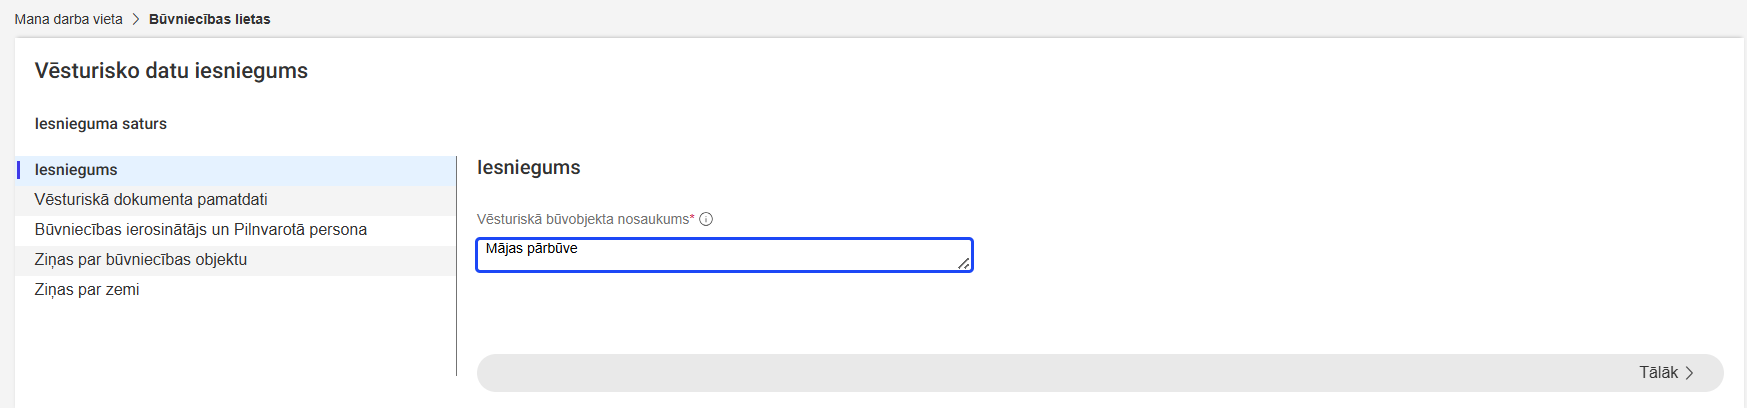
Task: Select Ziņas par būvniecības objektu section
Action: tap(141, 260)
